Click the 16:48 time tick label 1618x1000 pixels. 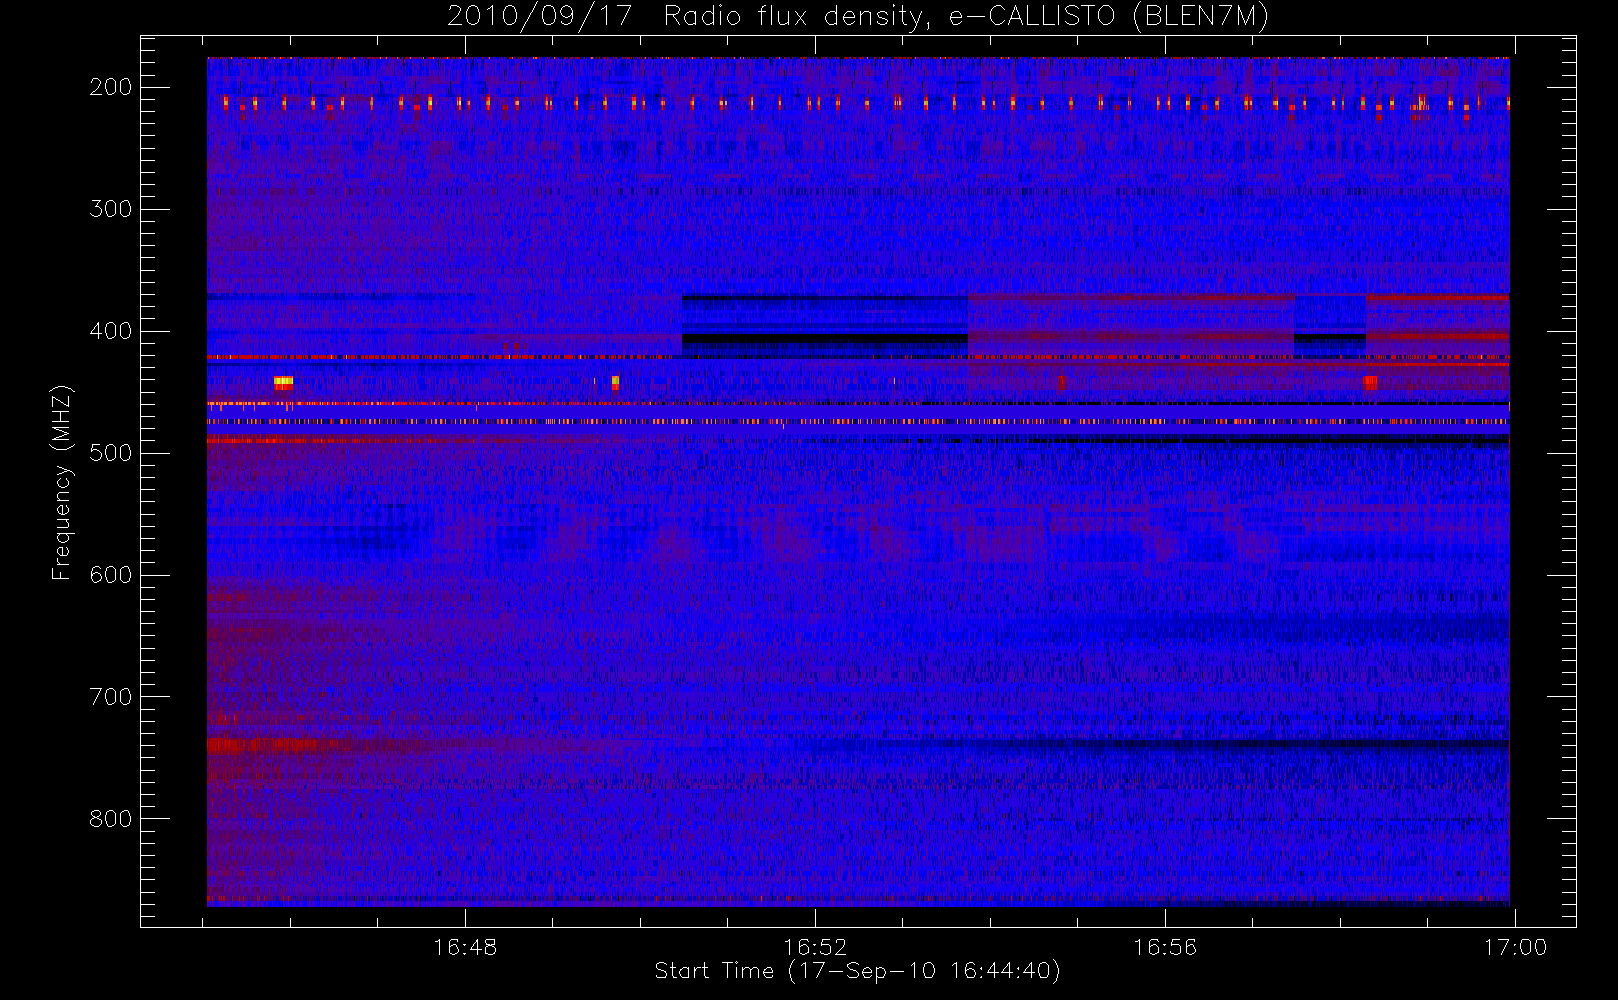pos(465,947)
